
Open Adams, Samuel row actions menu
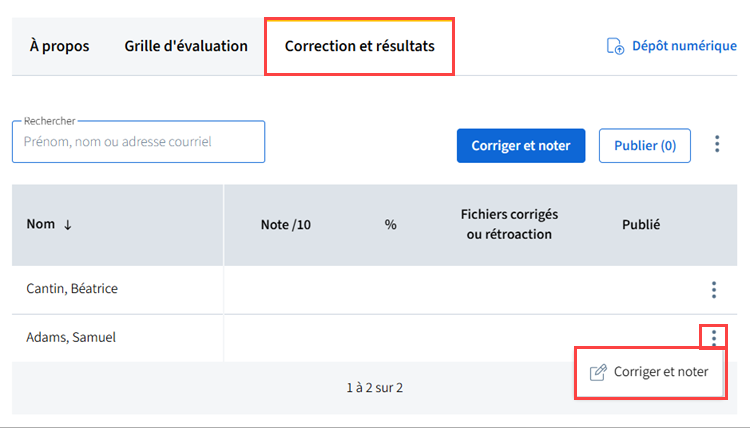coord(713,337)
